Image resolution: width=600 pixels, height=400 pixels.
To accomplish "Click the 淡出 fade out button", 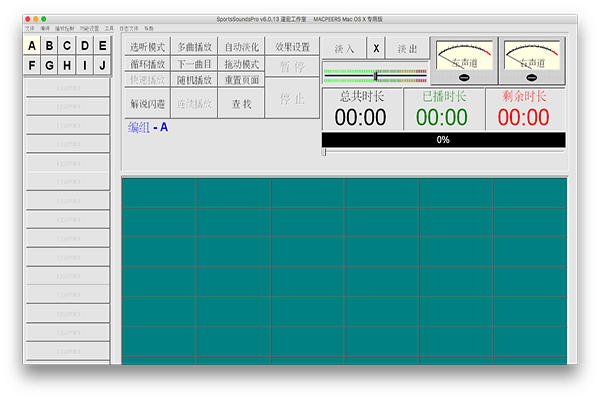I will point(407,48).
